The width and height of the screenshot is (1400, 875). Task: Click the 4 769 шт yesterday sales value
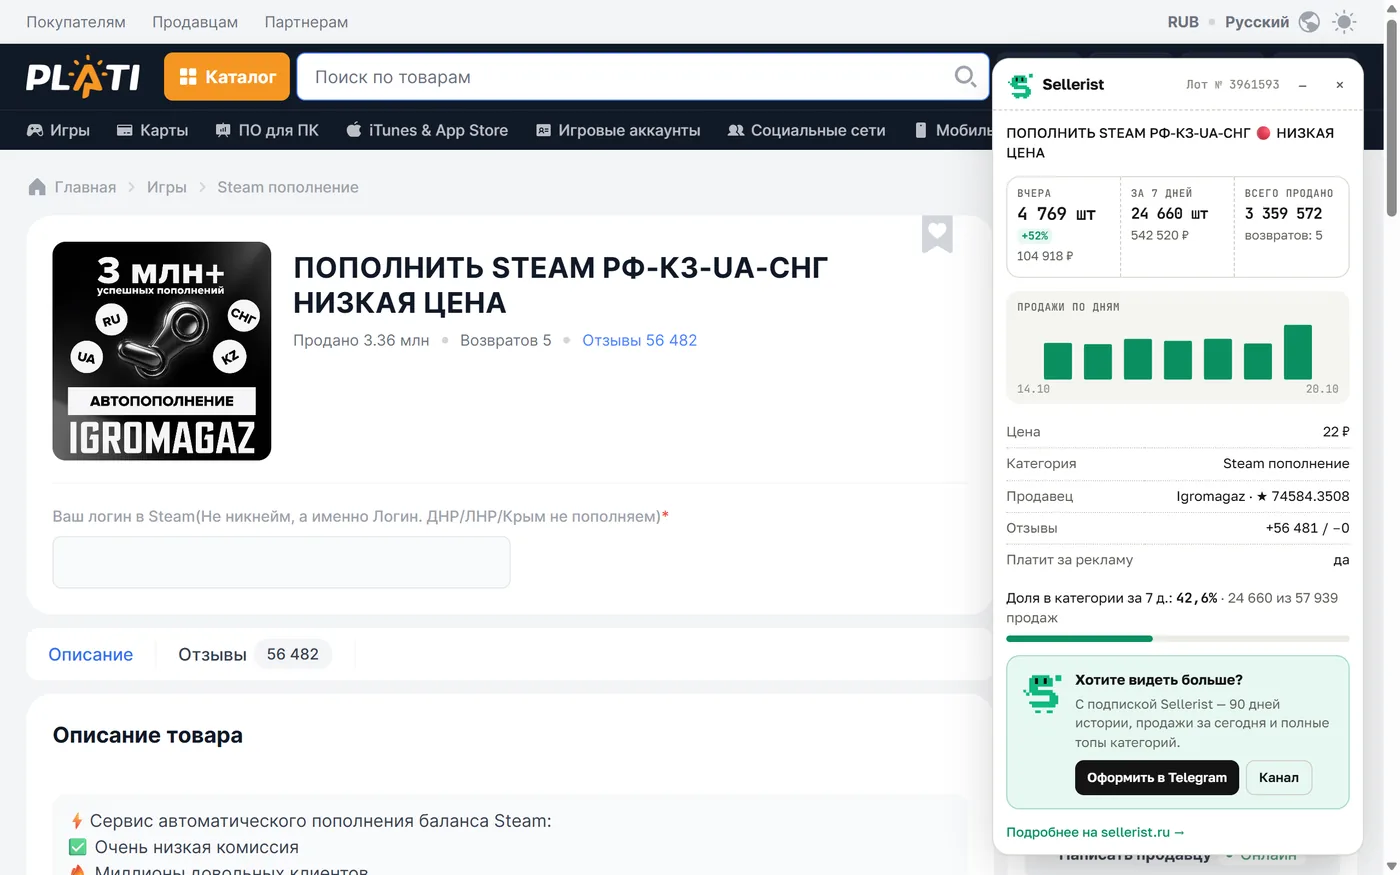1056,214
